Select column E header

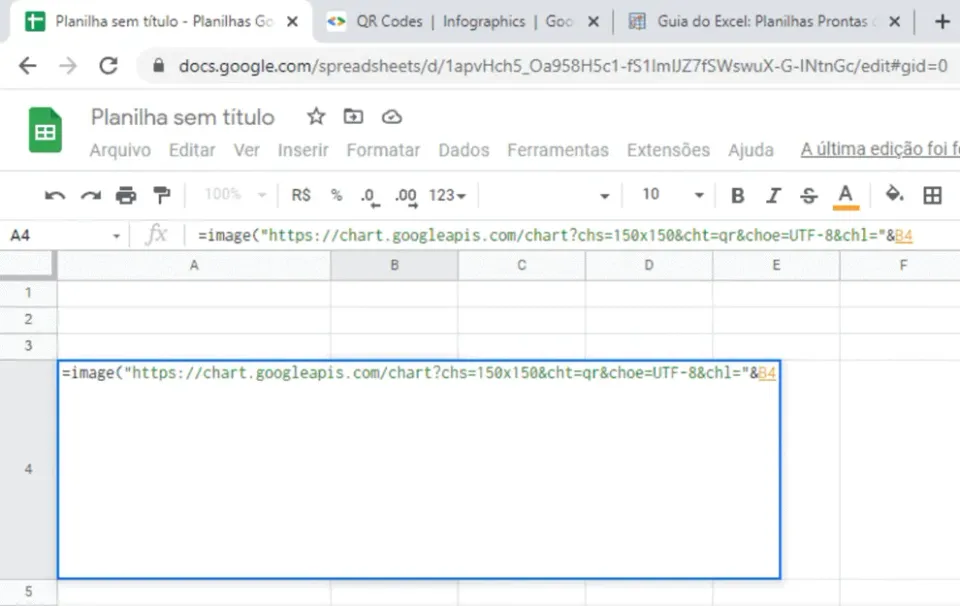pyautogui.click(x=776, y=265)
